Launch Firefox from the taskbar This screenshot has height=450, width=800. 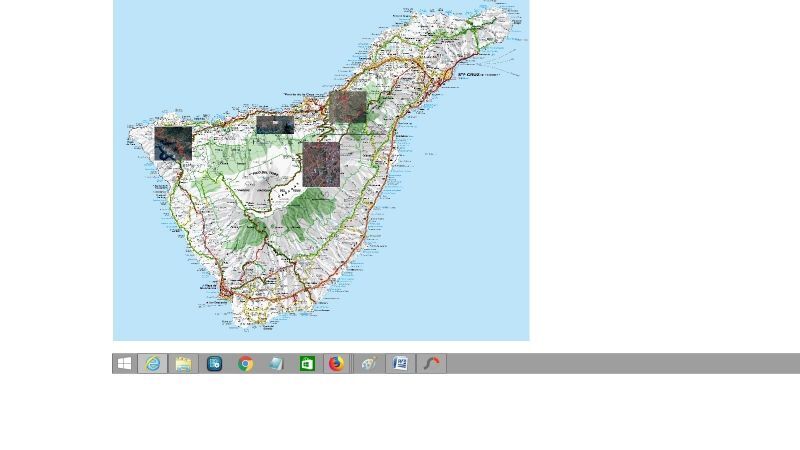337,364
